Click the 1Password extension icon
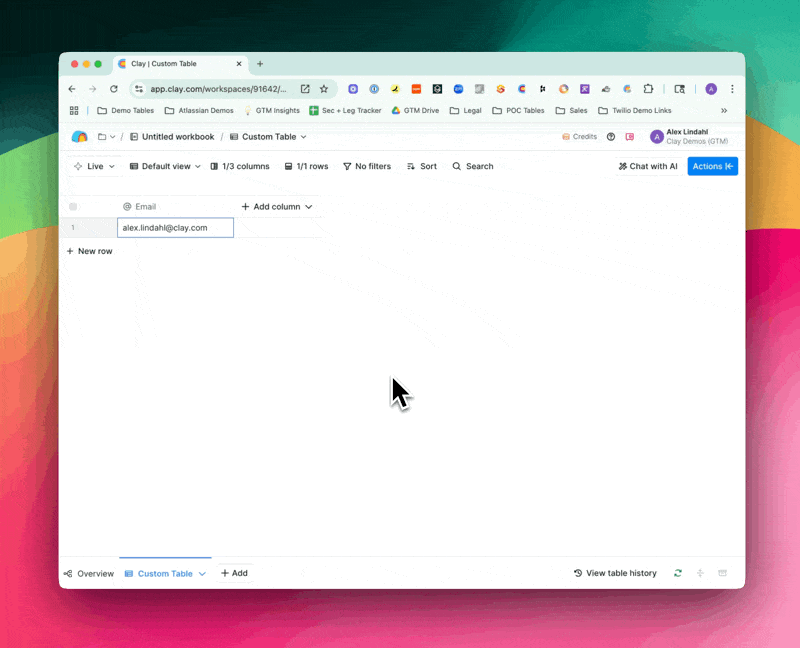The image size is (800, 648). (374, 89)
